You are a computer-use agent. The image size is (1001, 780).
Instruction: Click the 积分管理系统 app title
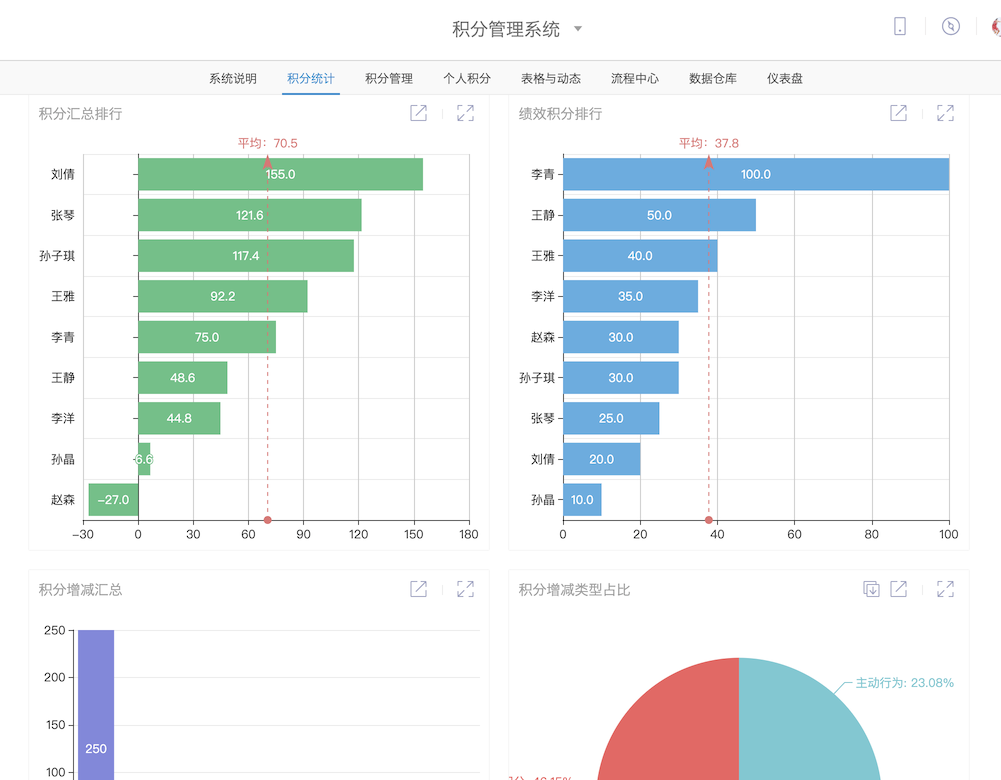(506, 29)
